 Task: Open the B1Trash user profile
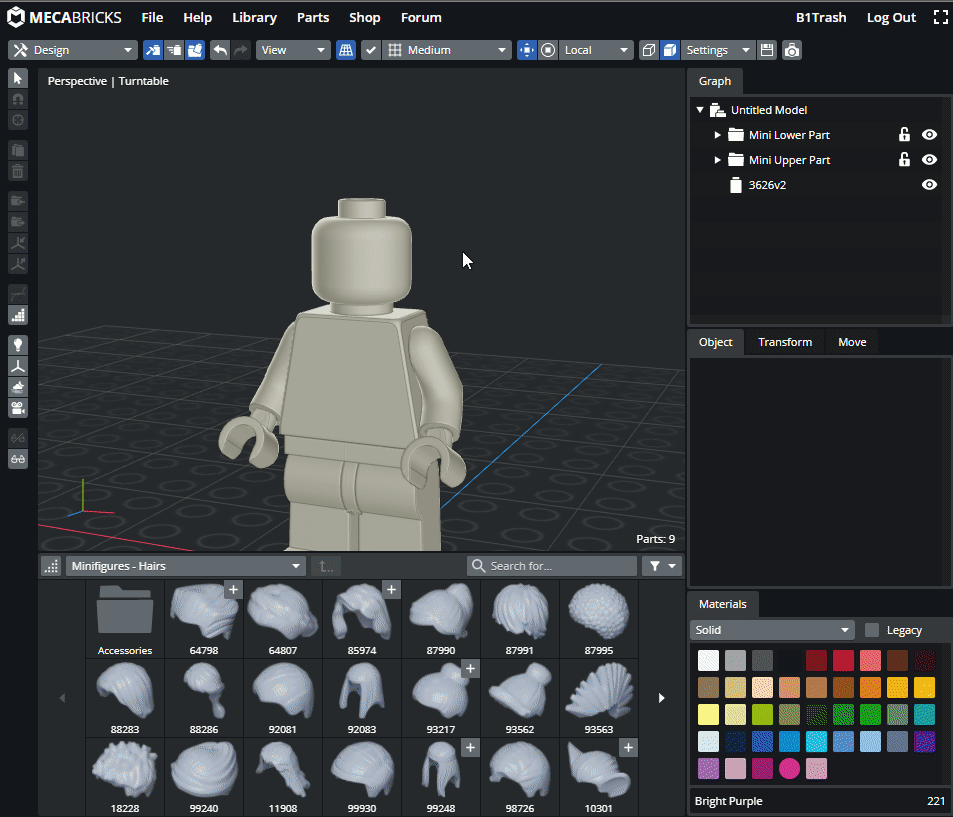point(821,18)
